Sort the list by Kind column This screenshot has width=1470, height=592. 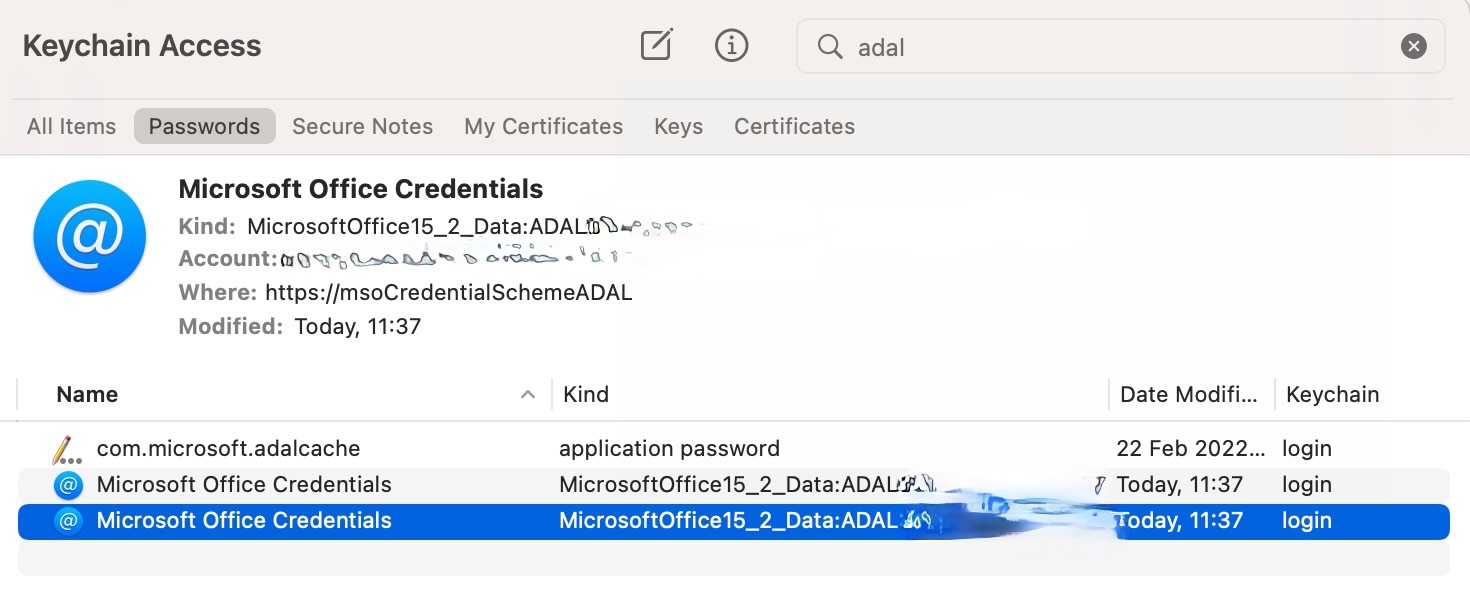pyautogui.click(x=586, y=395)
